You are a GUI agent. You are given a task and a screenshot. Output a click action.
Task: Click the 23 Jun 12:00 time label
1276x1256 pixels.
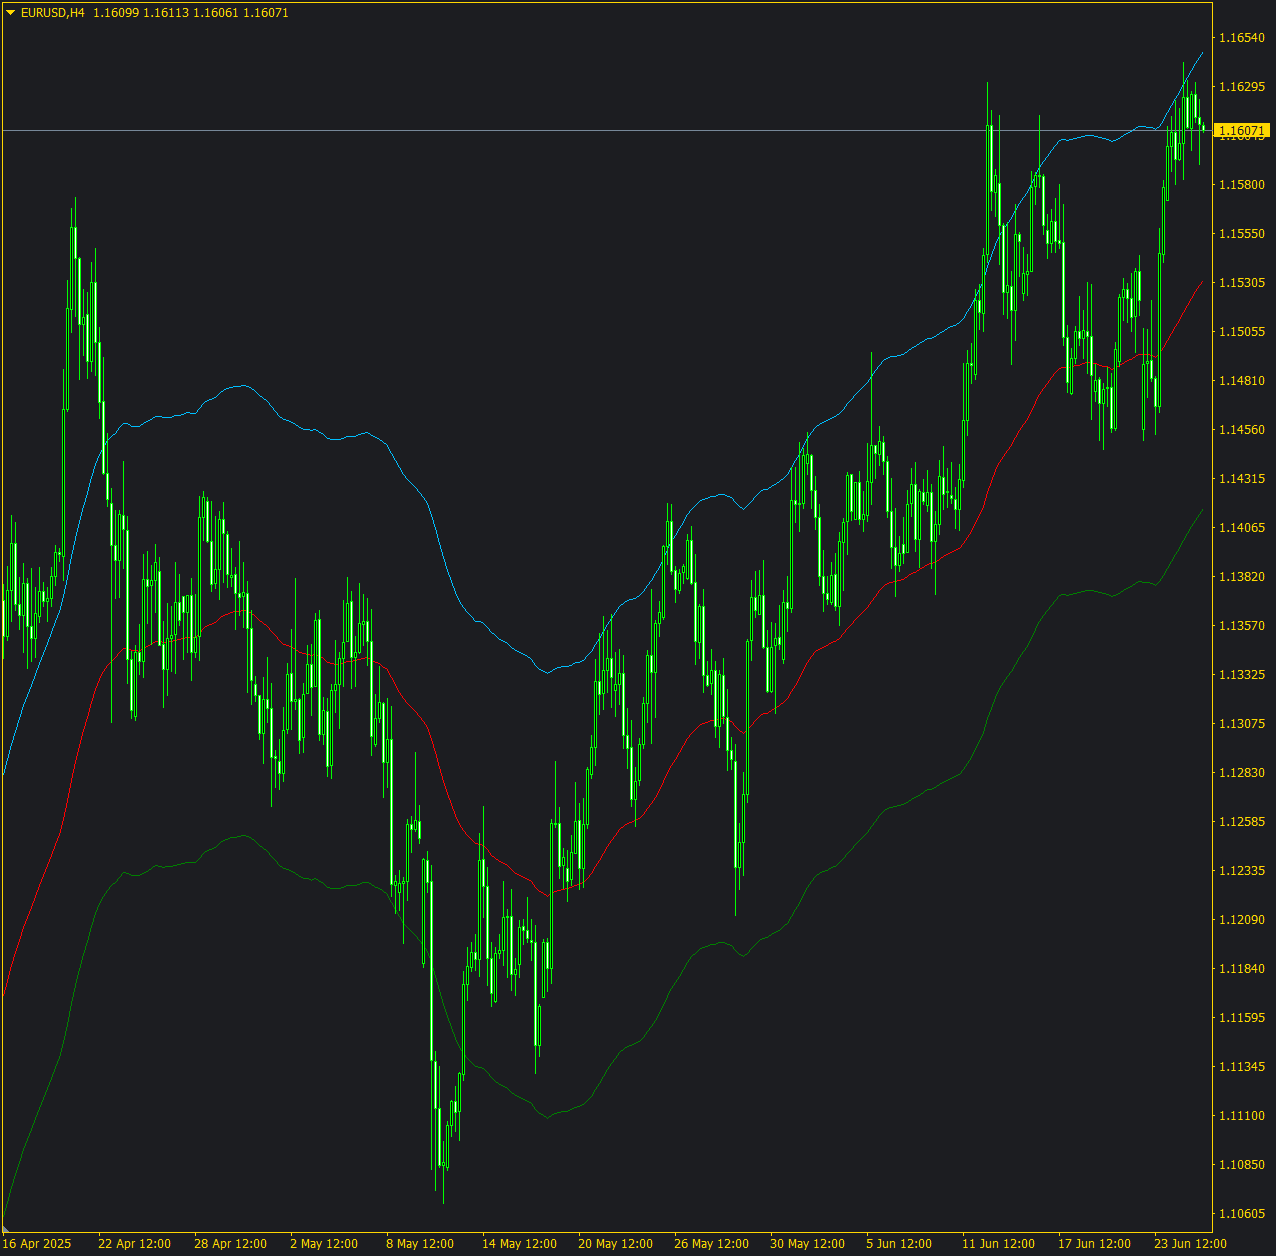click(1190, 1244)
